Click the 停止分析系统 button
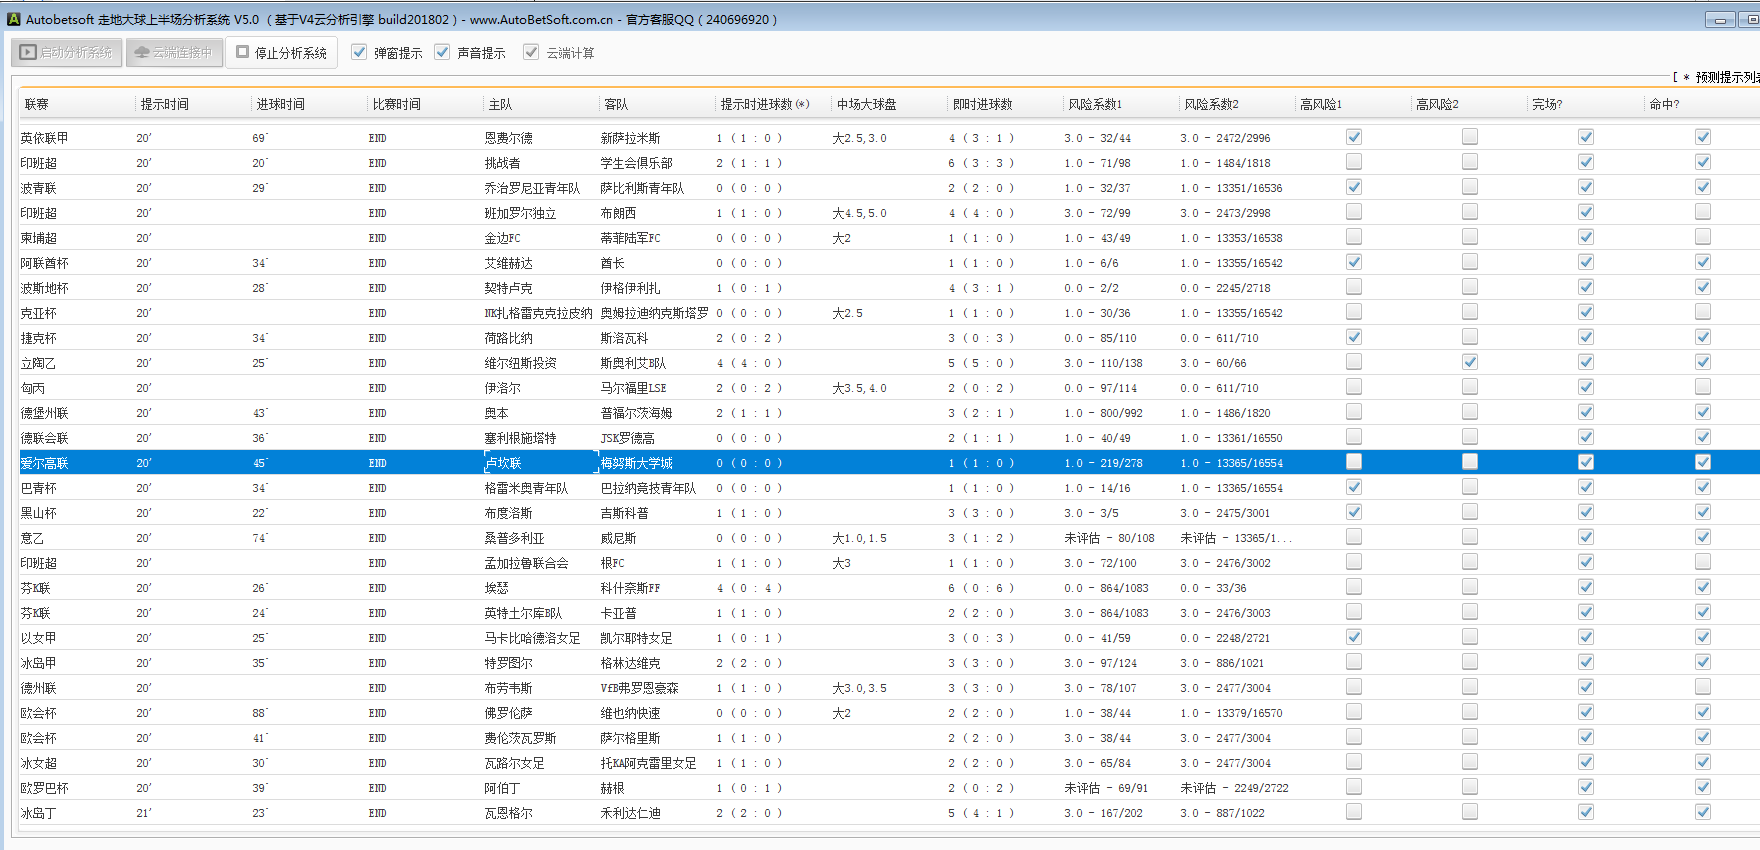The height and width of the screenshot is (850, 1760). [281, 53]
